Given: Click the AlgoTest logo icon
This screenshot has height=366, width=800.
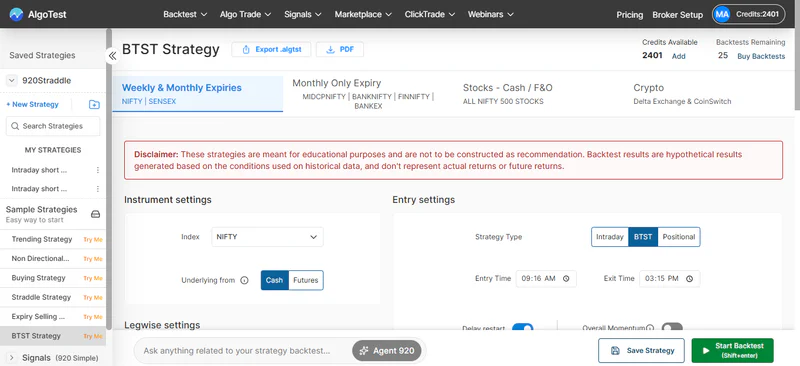Looking at the screenshot, I should pyautogui.click(x=16, y=14).
